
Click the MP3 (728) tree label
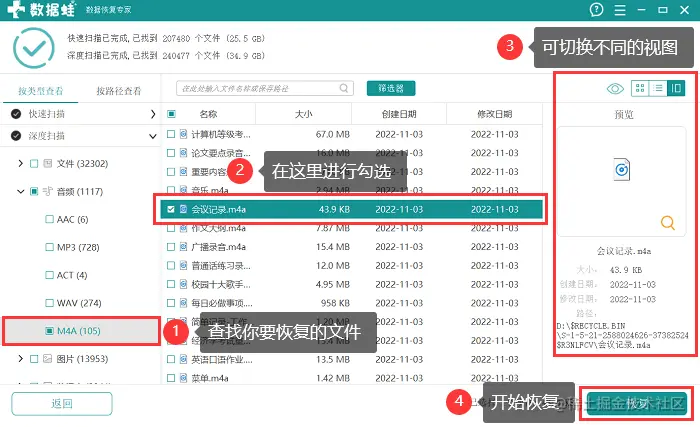point(78,247)
